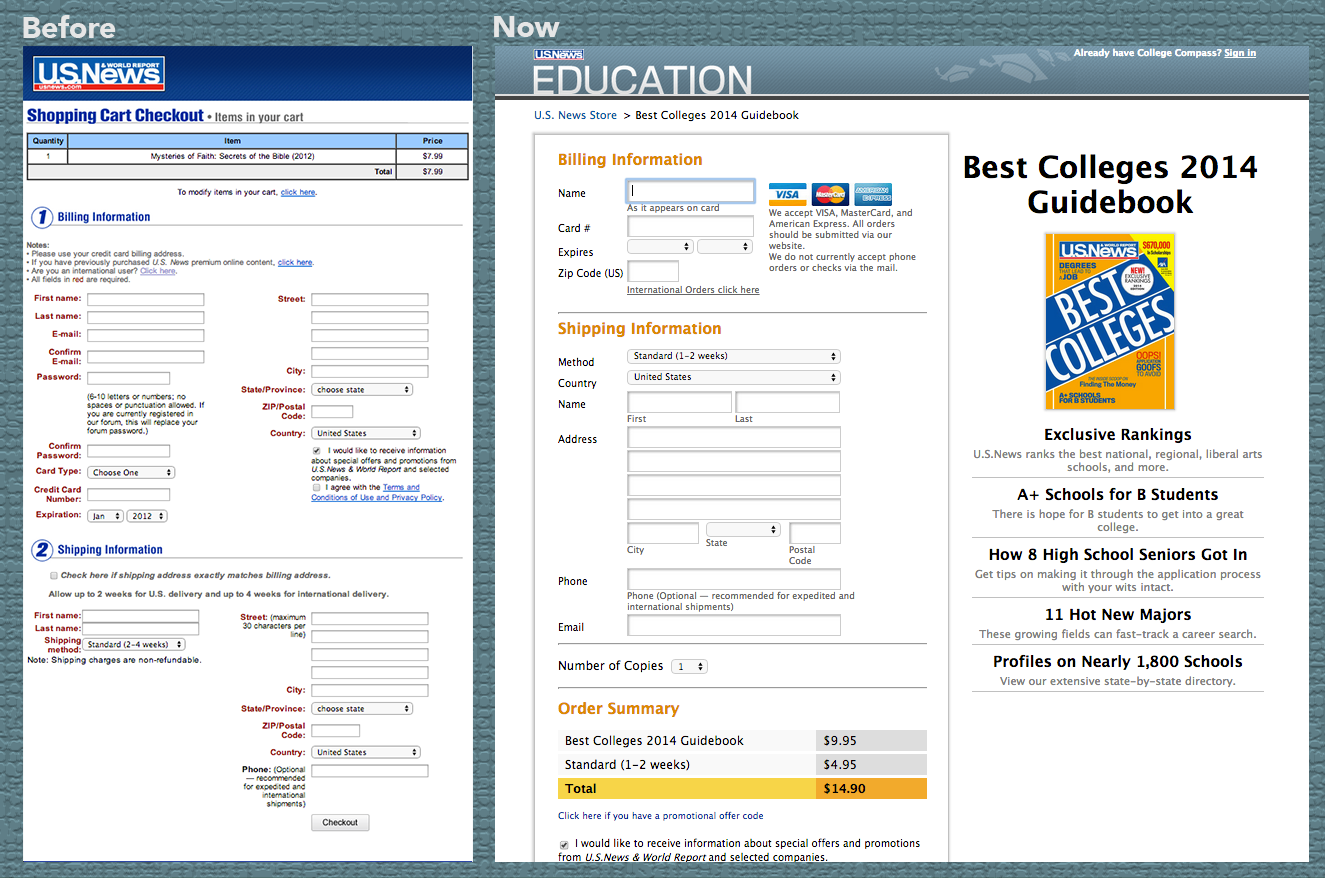Toggle special offers checkbox in Now page

point(564,845)
